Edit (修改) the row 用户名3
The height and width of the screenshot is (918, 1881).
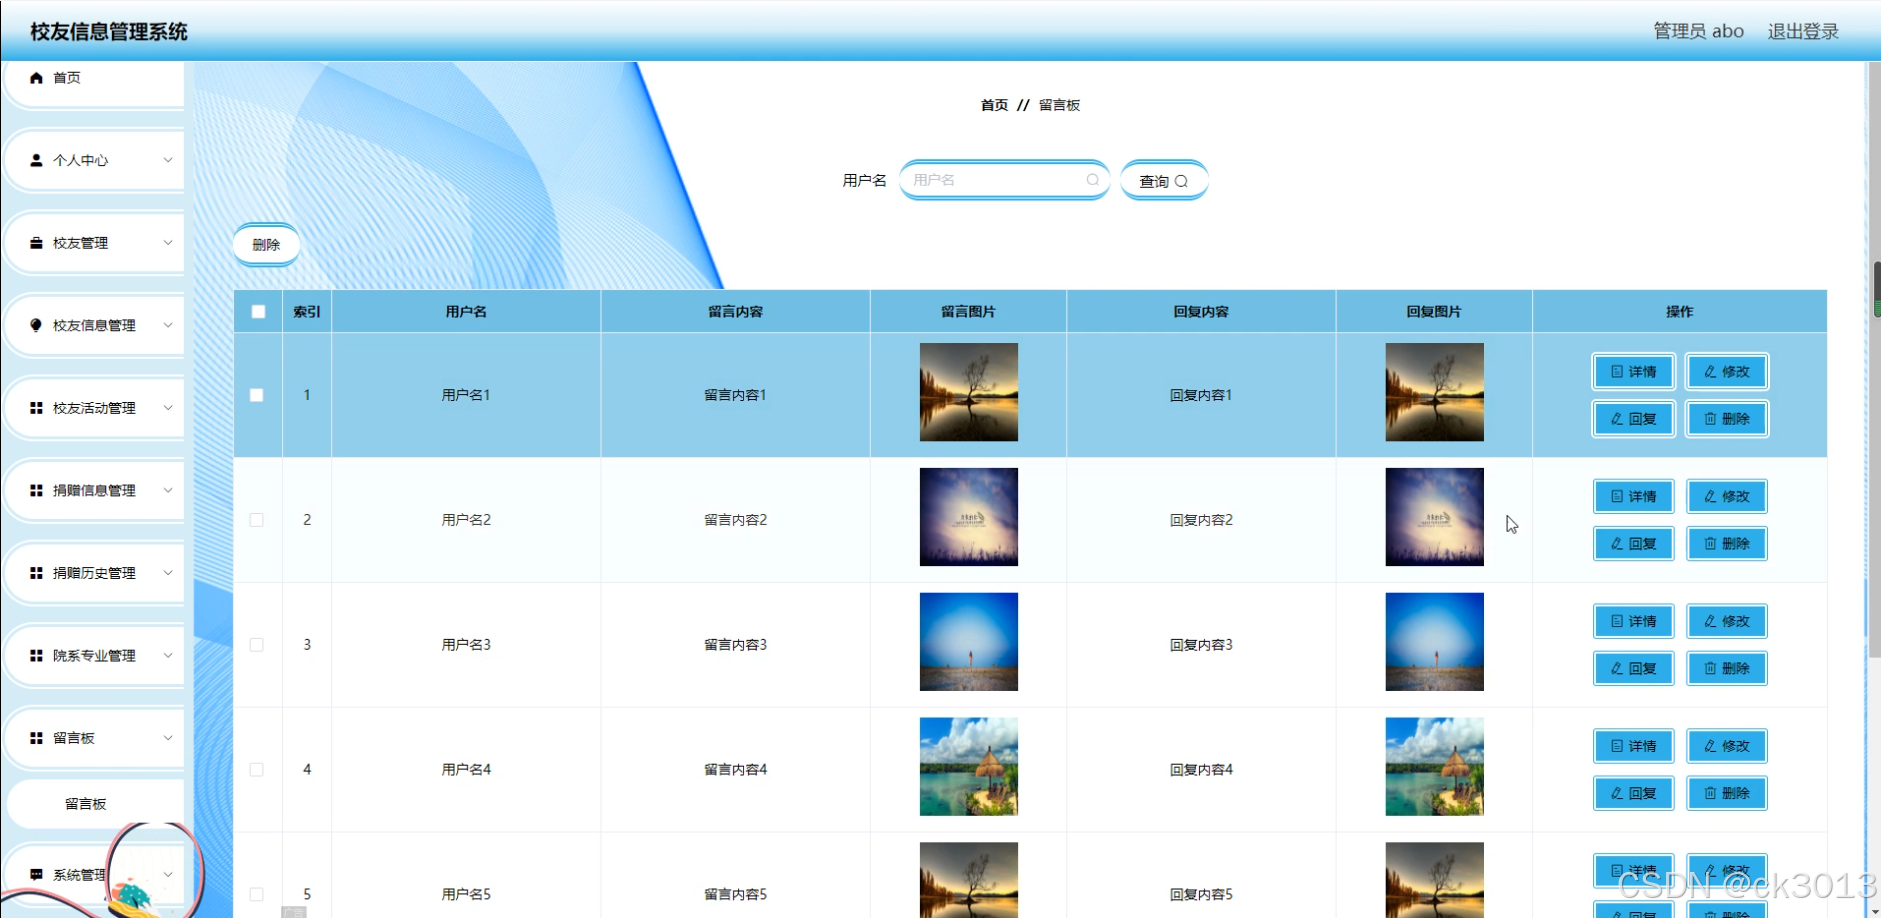[1727, 621]
